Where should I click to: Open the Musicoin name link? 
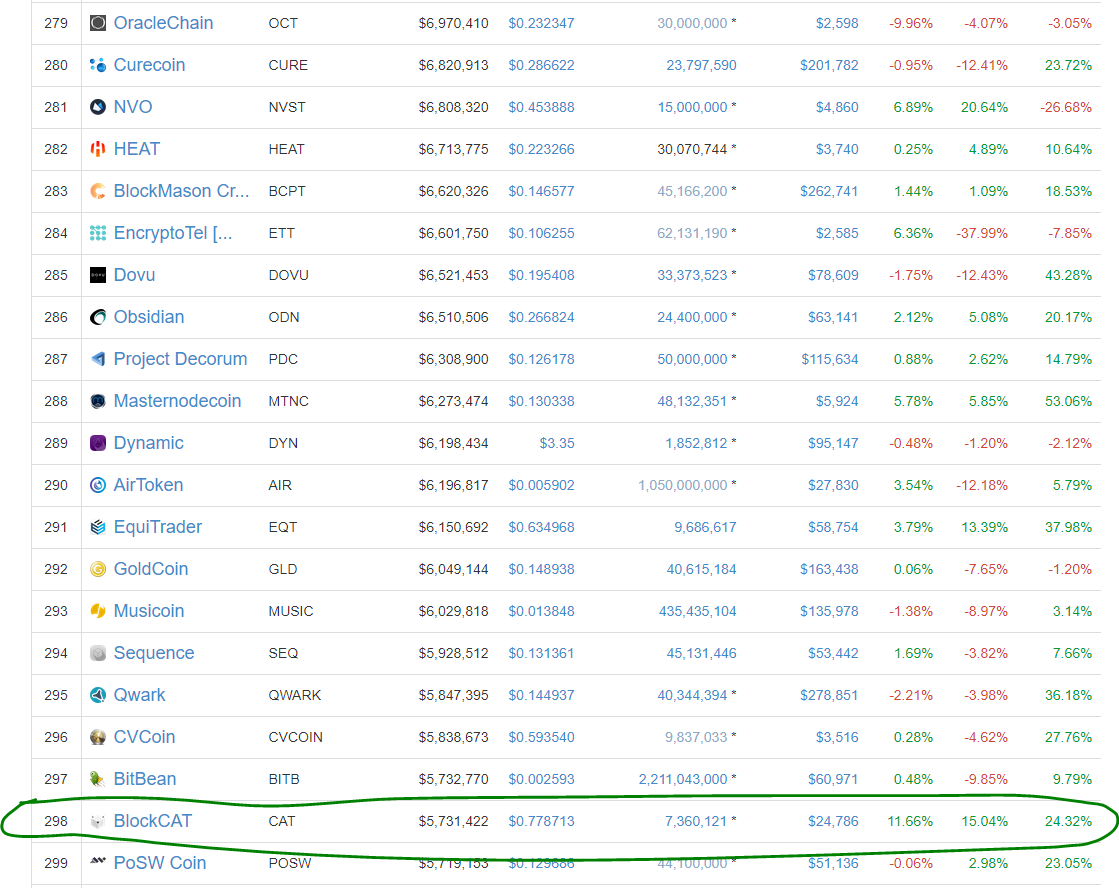click(x=149, y=611)
